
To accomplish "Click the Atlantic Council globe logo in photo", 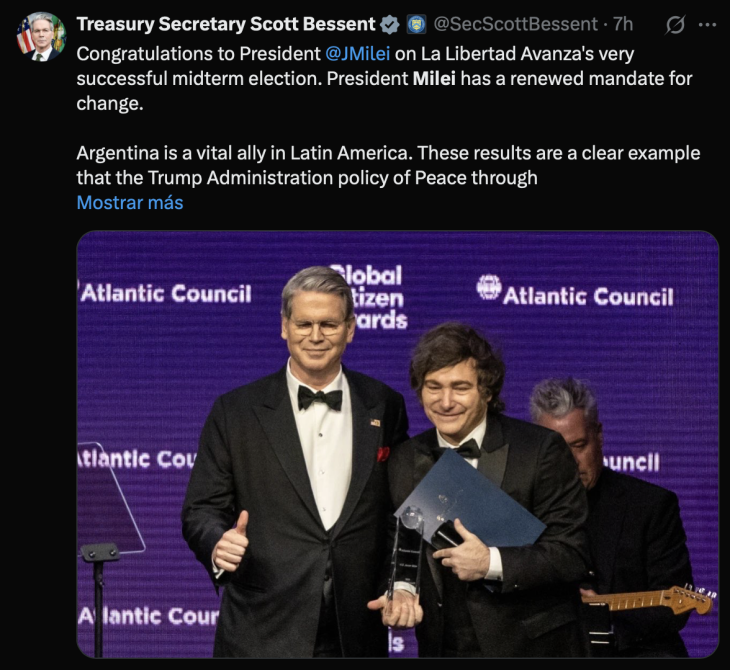I will pos(488,288).
